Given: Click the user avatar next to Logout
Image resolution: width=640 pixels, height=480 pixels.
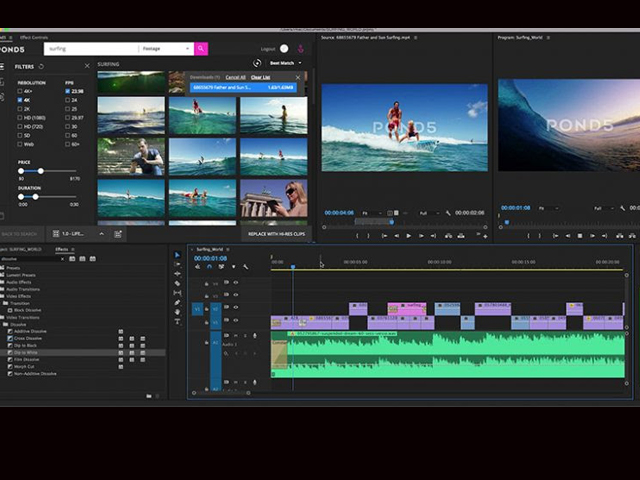Looking at the screenshot, I should click(x=284, y=49).
